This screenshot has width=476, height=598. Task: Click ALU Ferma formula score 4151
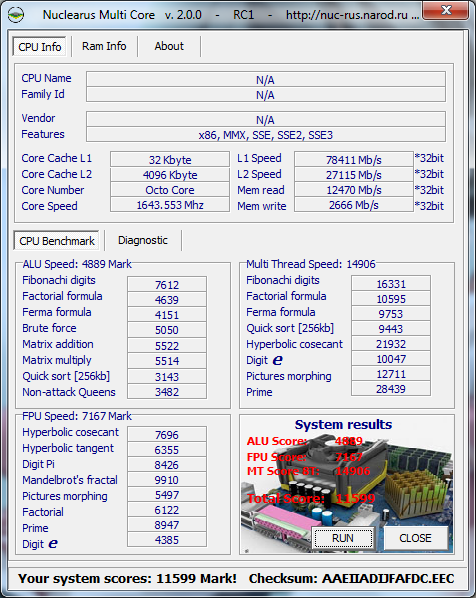click(x=167, y=315)
